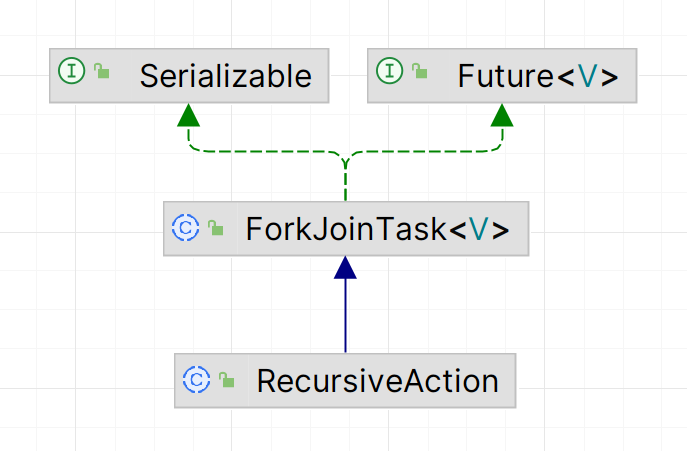Click the green lock icon beside ForkJoinTask<V>
The height and width of the screenshot is (451, 687).
click(215, 229)
